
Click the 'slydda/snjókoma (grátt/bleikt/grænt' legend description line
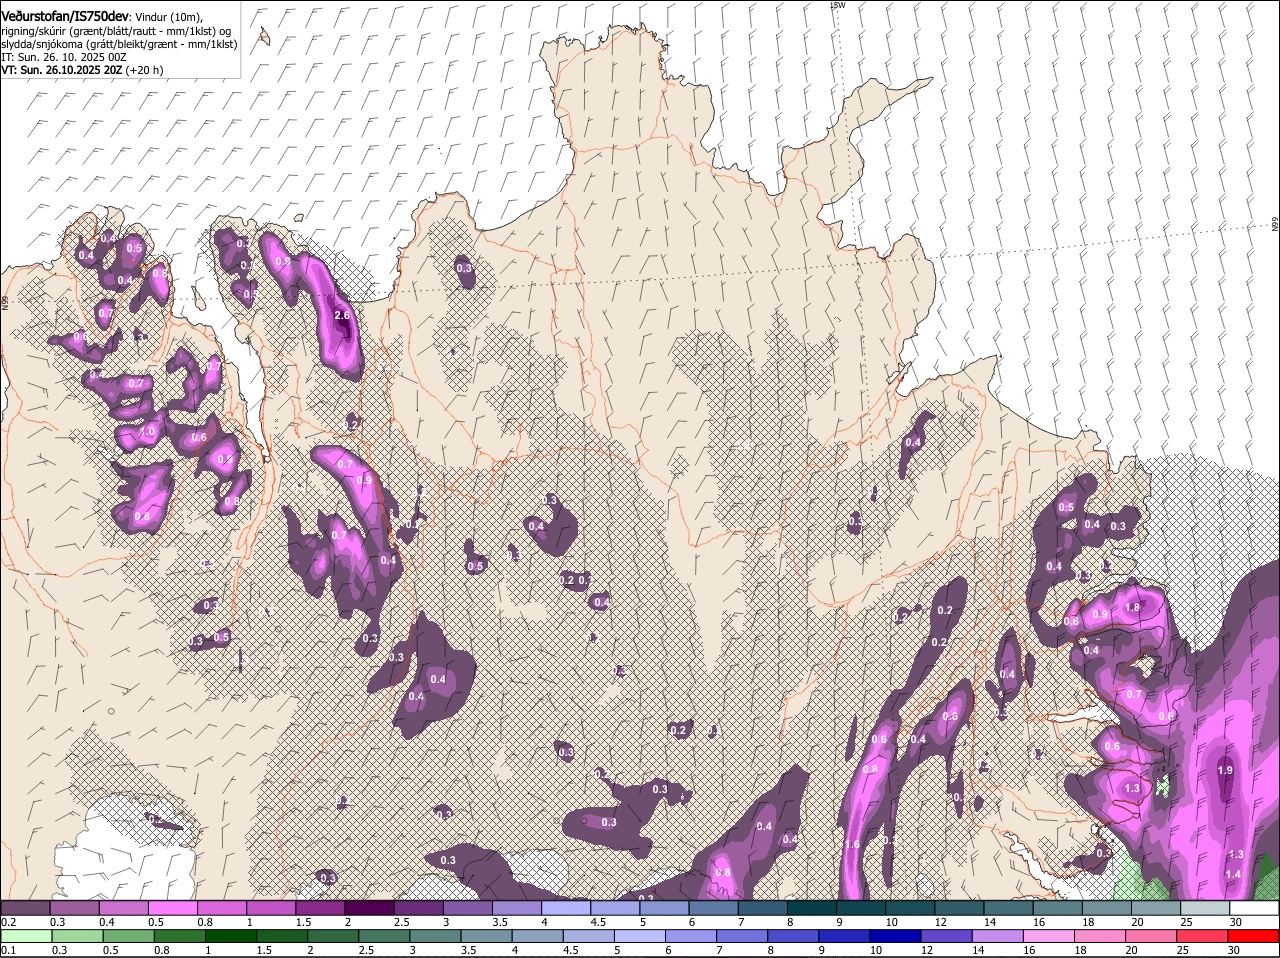pos(119,44)
